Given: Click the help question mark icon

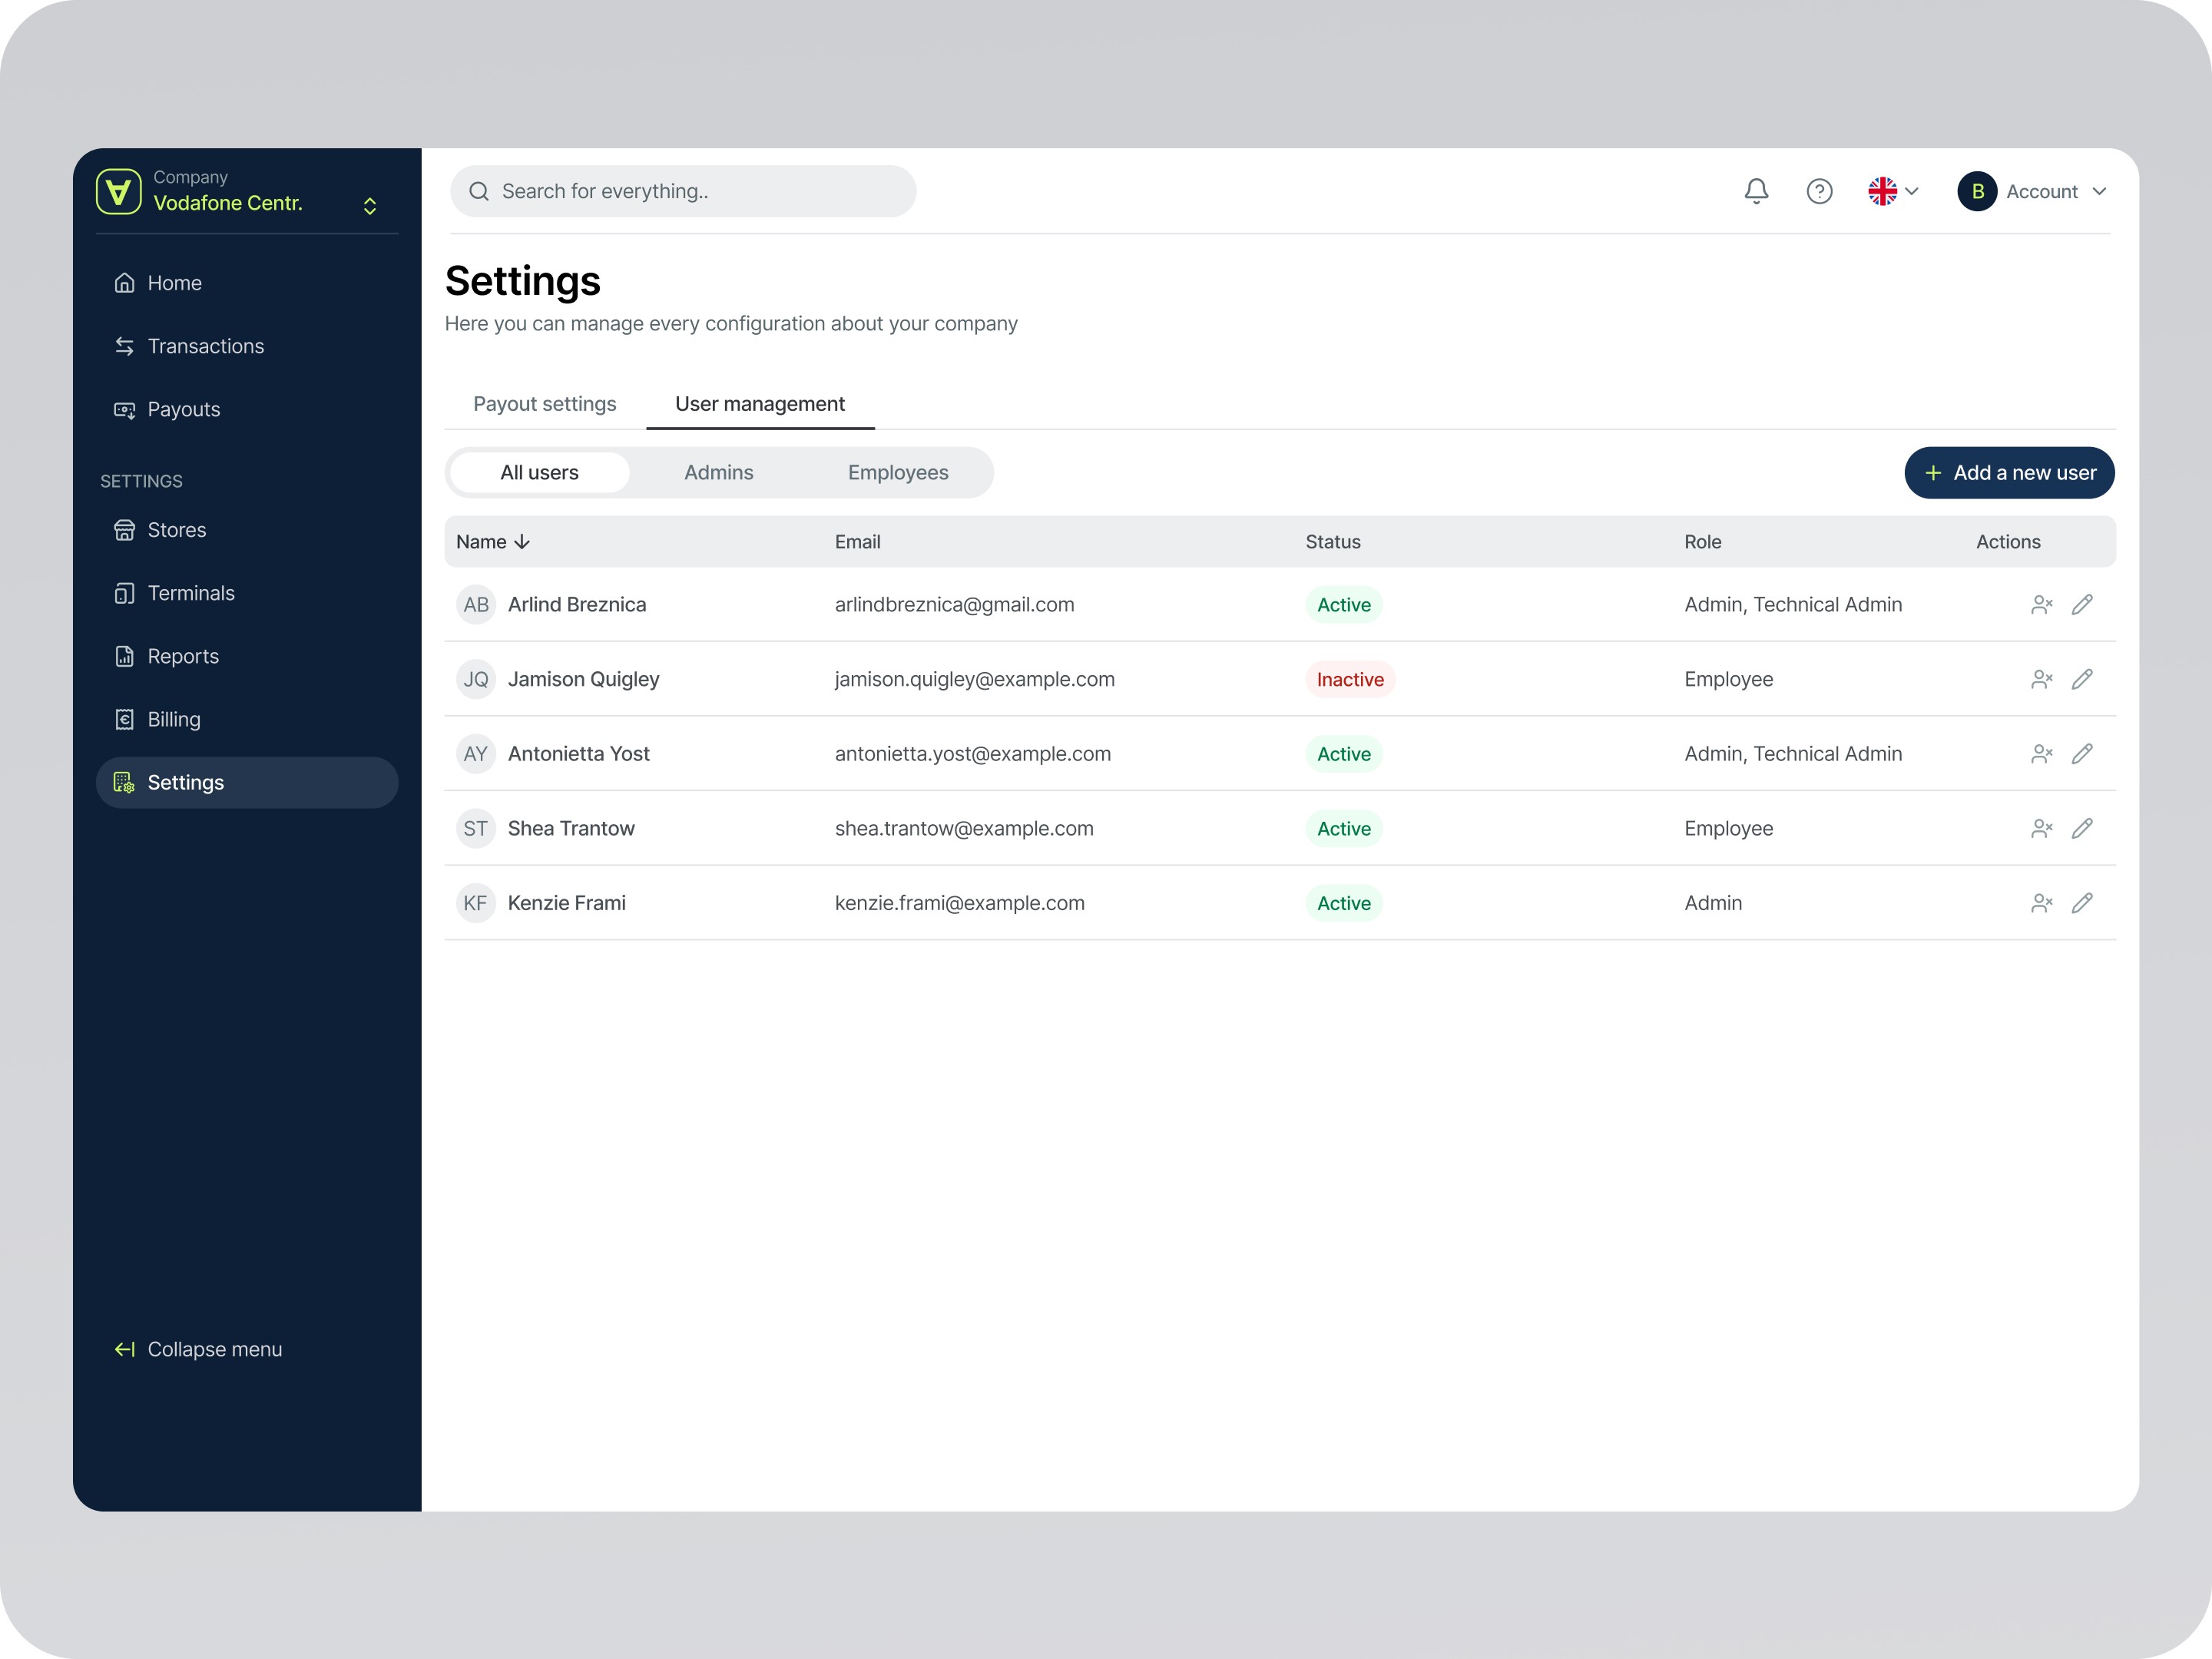Looking at the screenshot, I should (1819, 191).
